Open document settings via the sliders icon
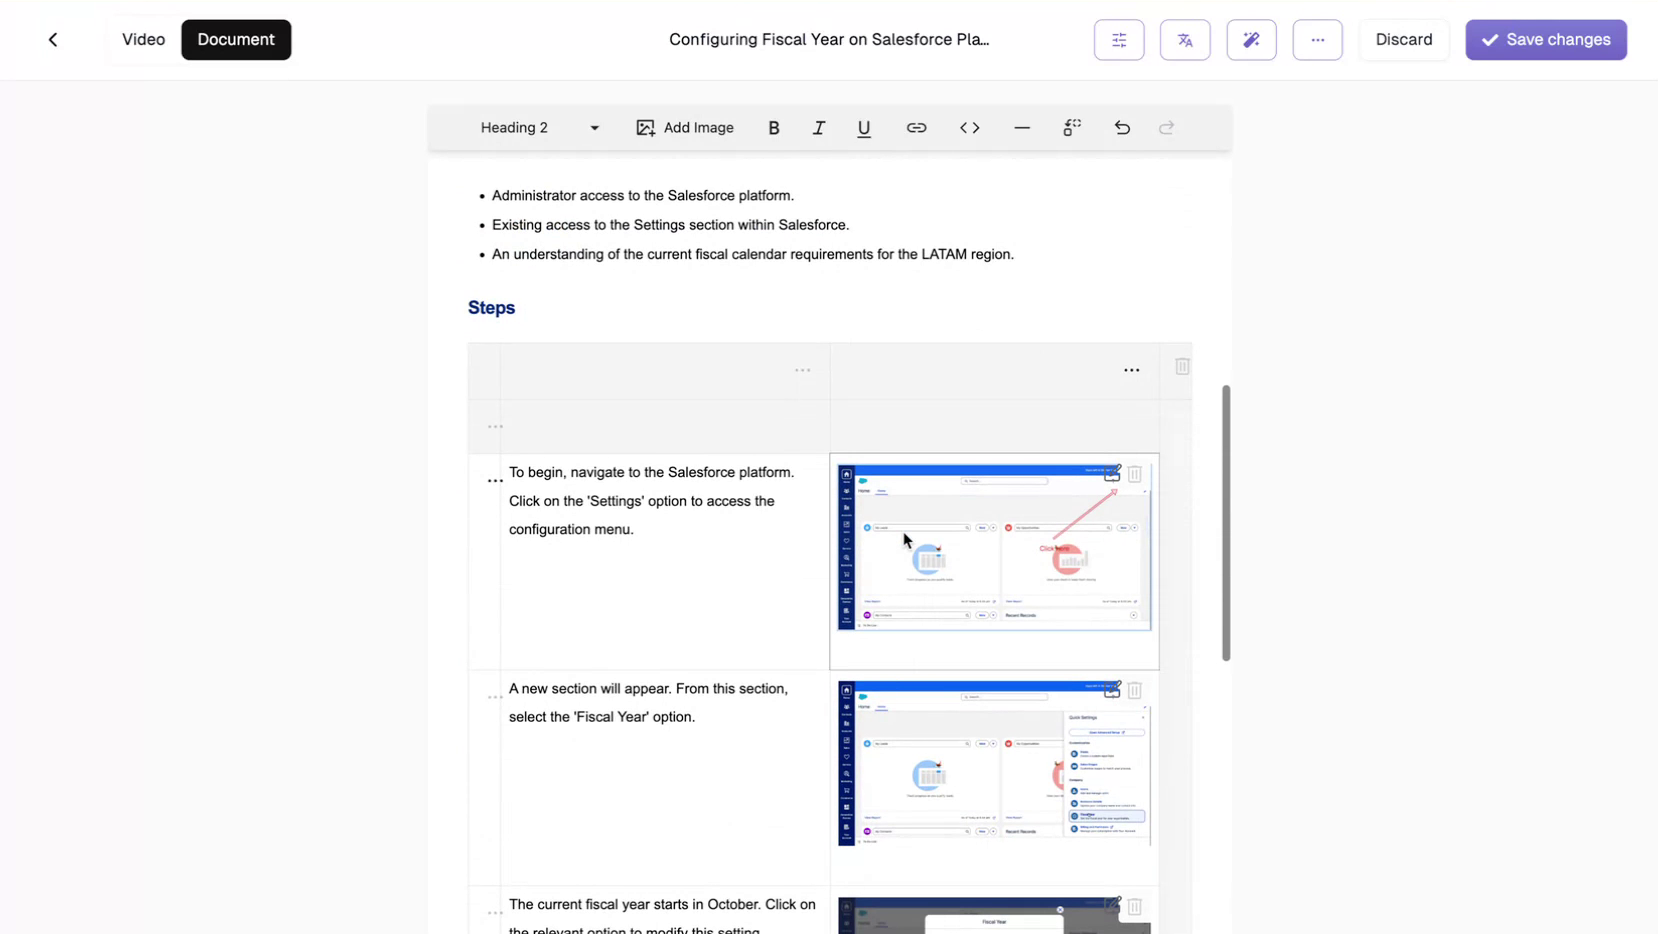Image resolution: width=1658 pixels, height=934 pixels. pyautogui.click(x=1119, y=40)
